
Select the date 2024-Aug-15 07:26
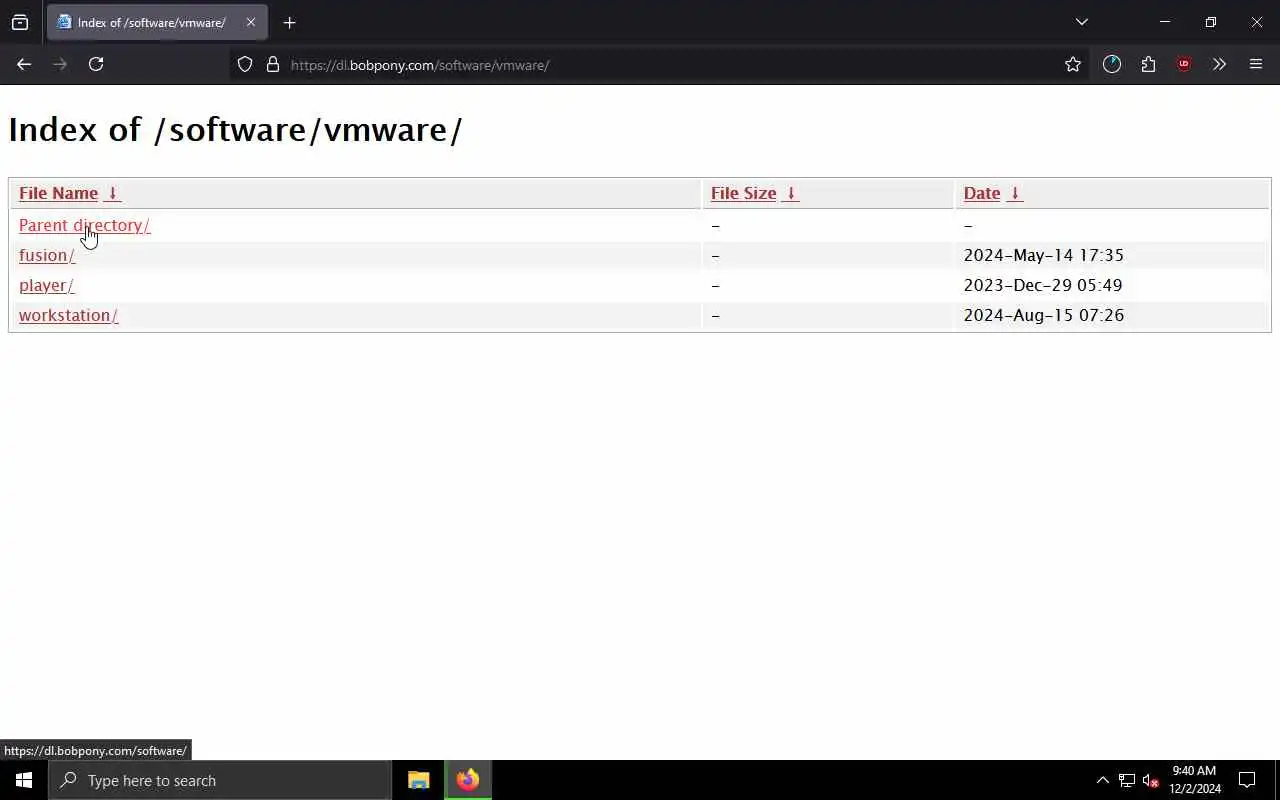[x=1043, y=315]
